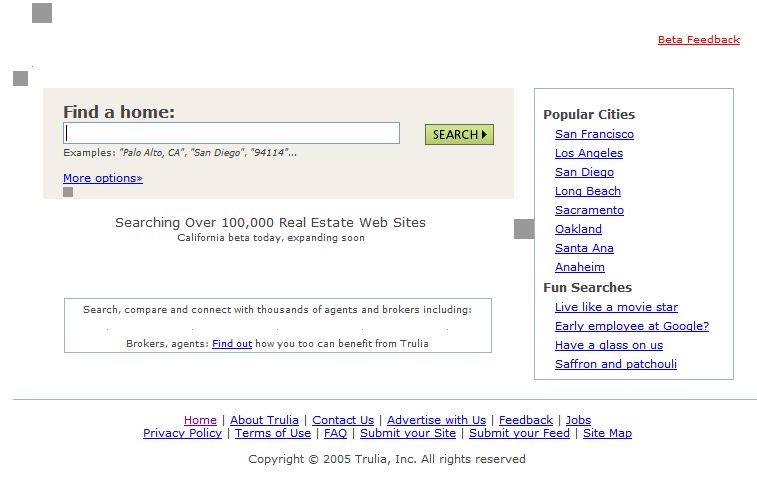Open Submit your Feed link

point(519,433)
